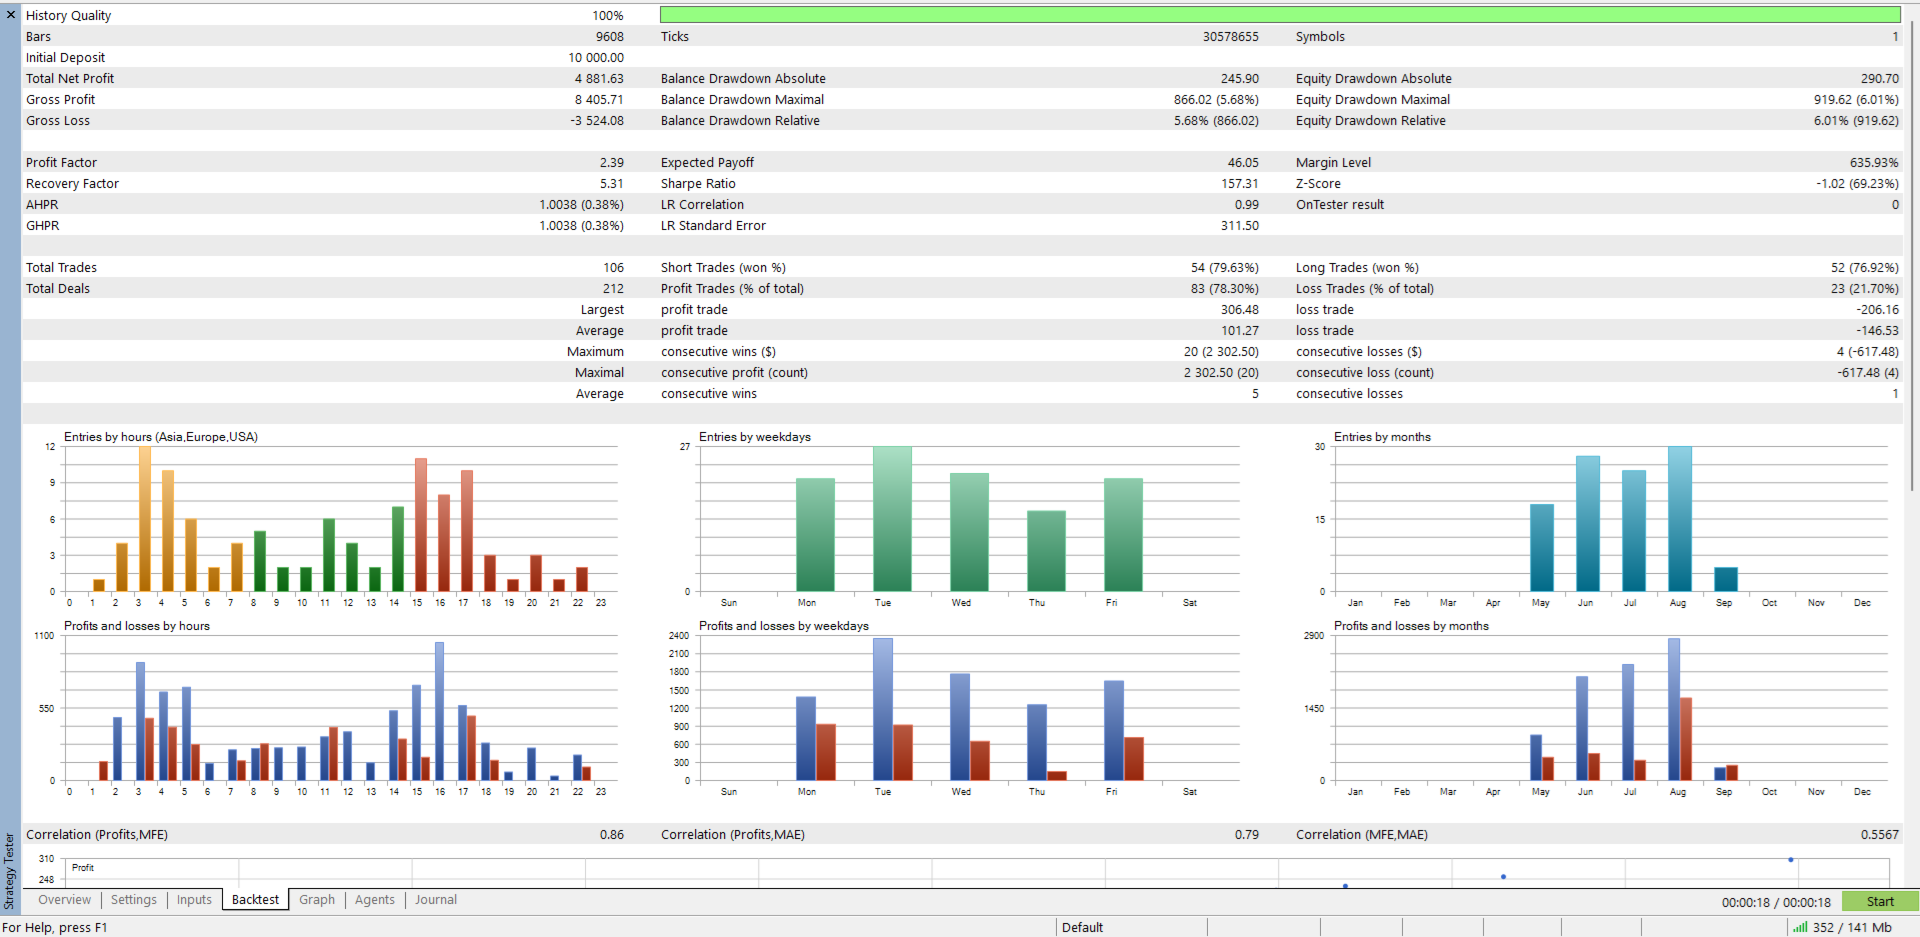
Task: Select the Backtest tab
Action: point(255,900)
